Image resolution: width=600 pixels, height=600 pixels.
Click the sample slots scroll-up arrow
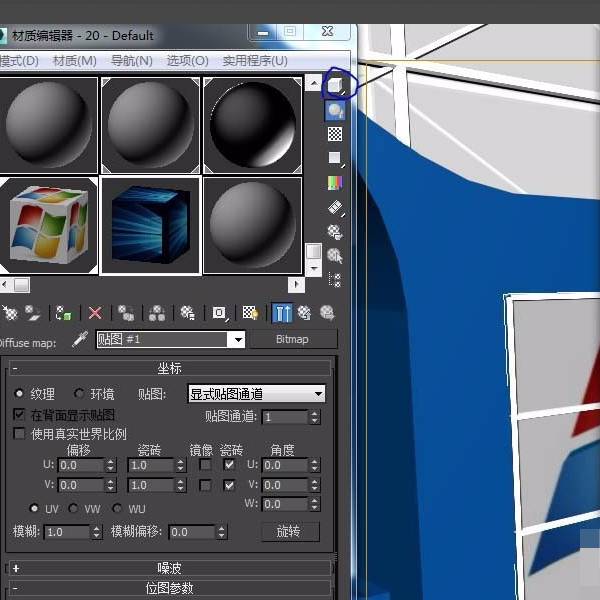(313, 83)
